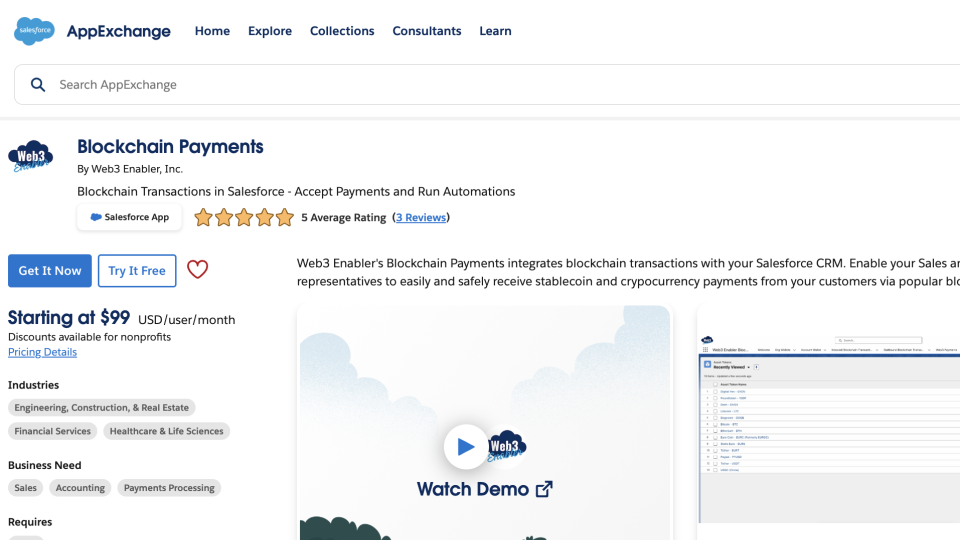Screen dimensions: 960x540
Task: Click the Salesforce cloud logo
Action: (x=34, y=31)
